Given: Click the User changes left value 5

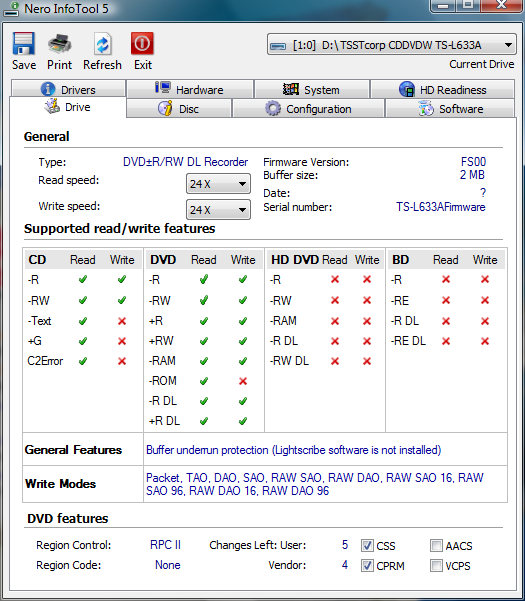Looking at the screenshot, I should (x=345, y=545).
